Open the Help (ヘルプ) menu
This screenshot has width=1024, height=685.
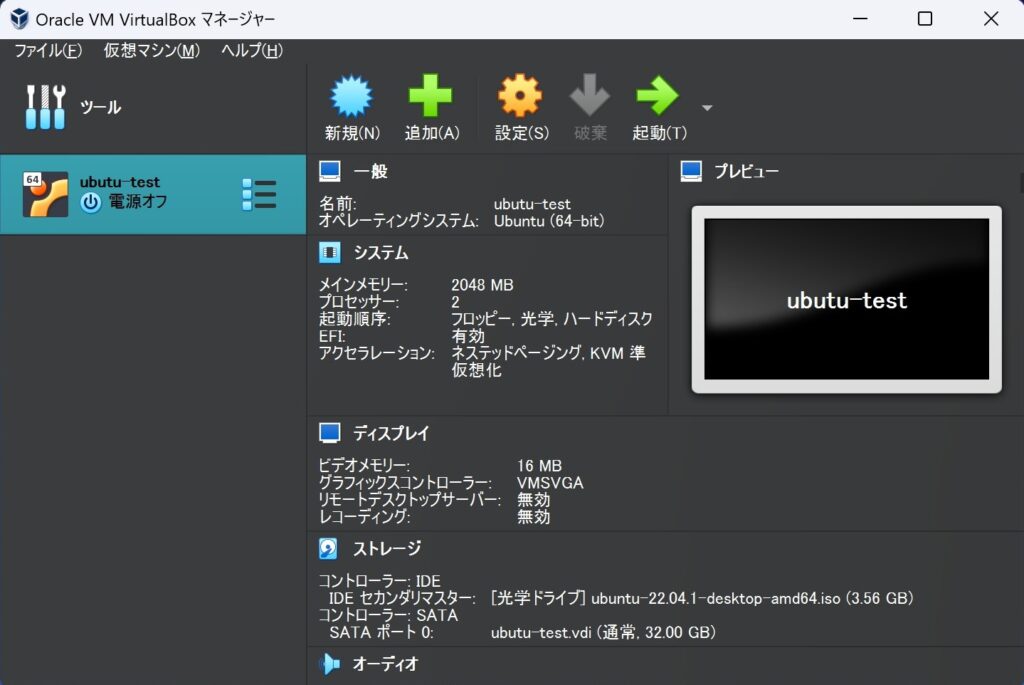(252, 51)
